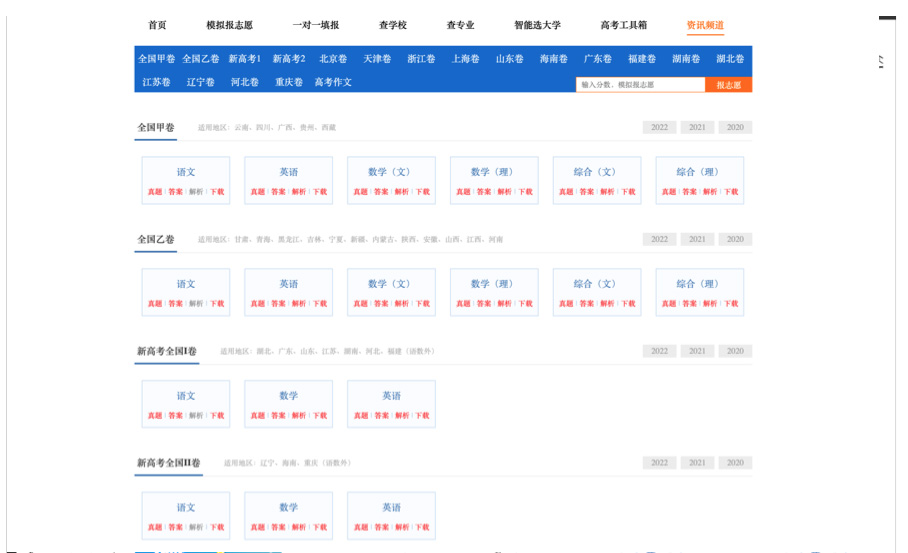View 解析 for 数学（文） in 全国乙卷
Image resolution: width=908 pixels, height=553 pixels.
click(401, 304)
